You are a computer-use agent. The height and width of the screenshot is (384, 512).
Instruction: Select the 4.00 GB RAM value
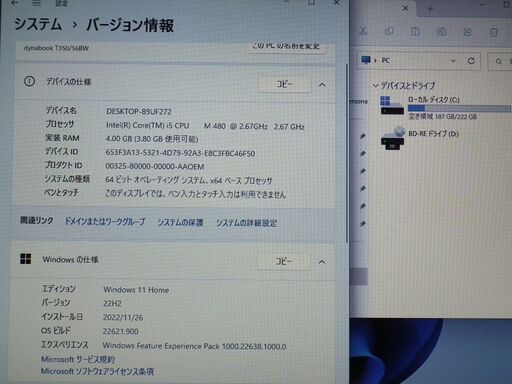[152, 139]
